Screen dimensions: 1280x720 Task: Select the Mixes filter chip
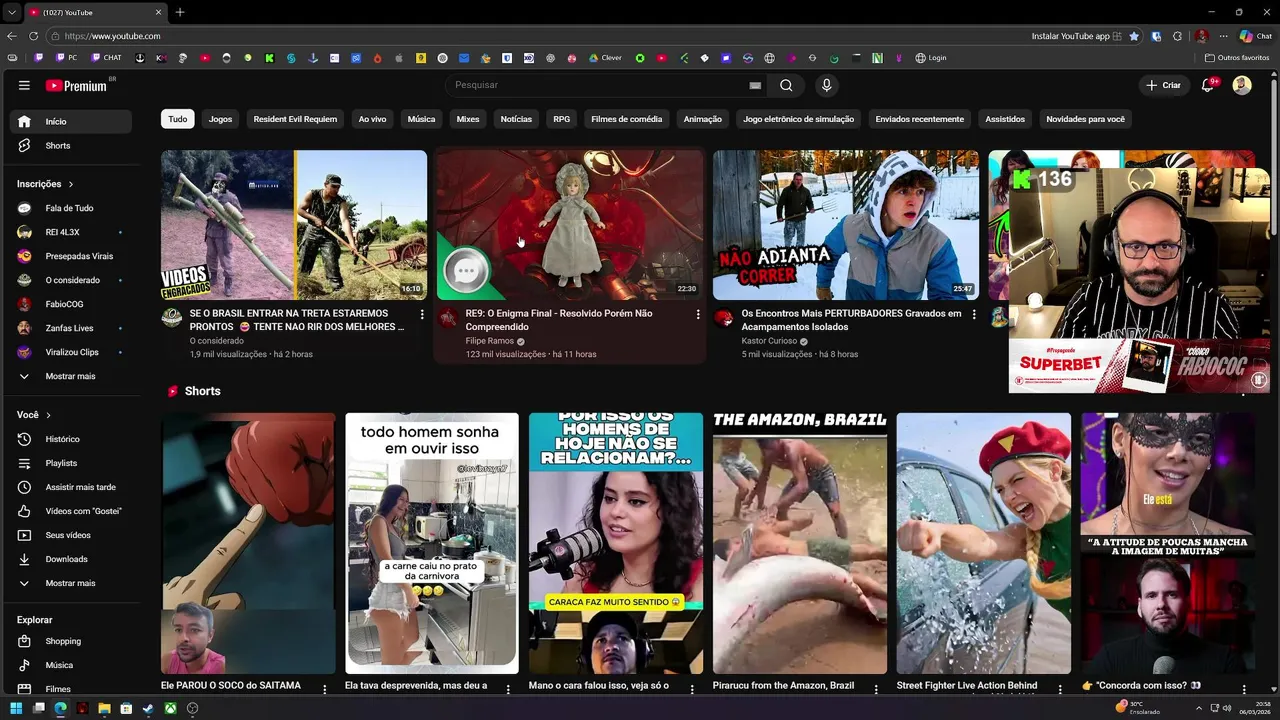468,119
